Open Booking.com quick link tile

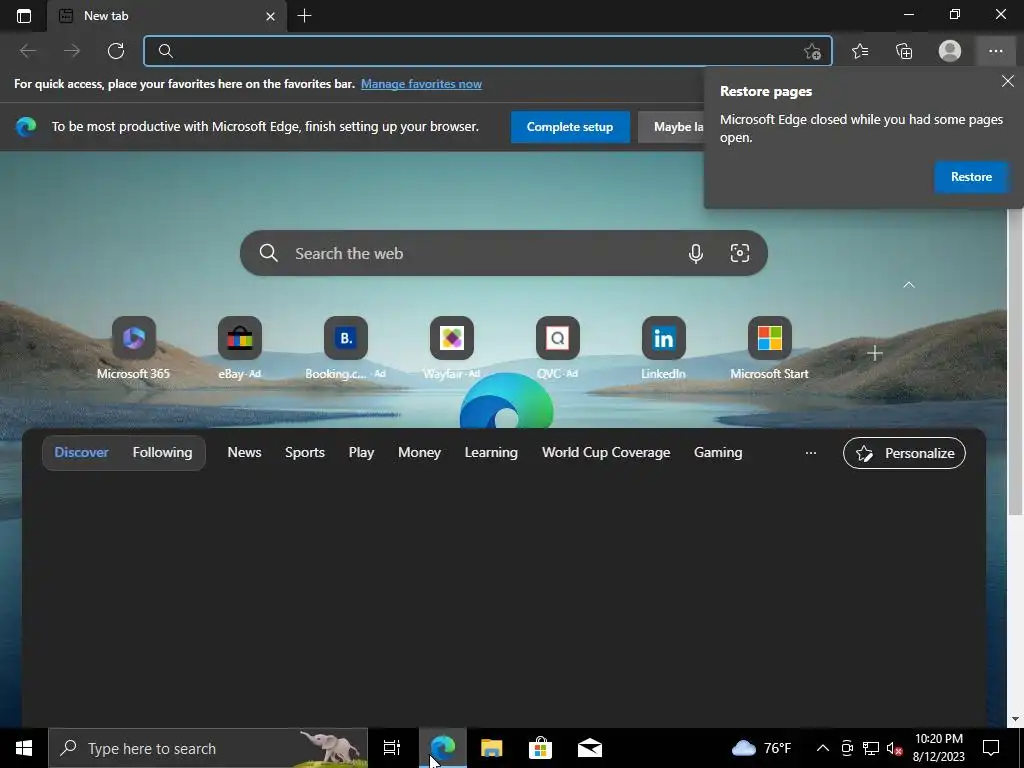tap(345, 348)
